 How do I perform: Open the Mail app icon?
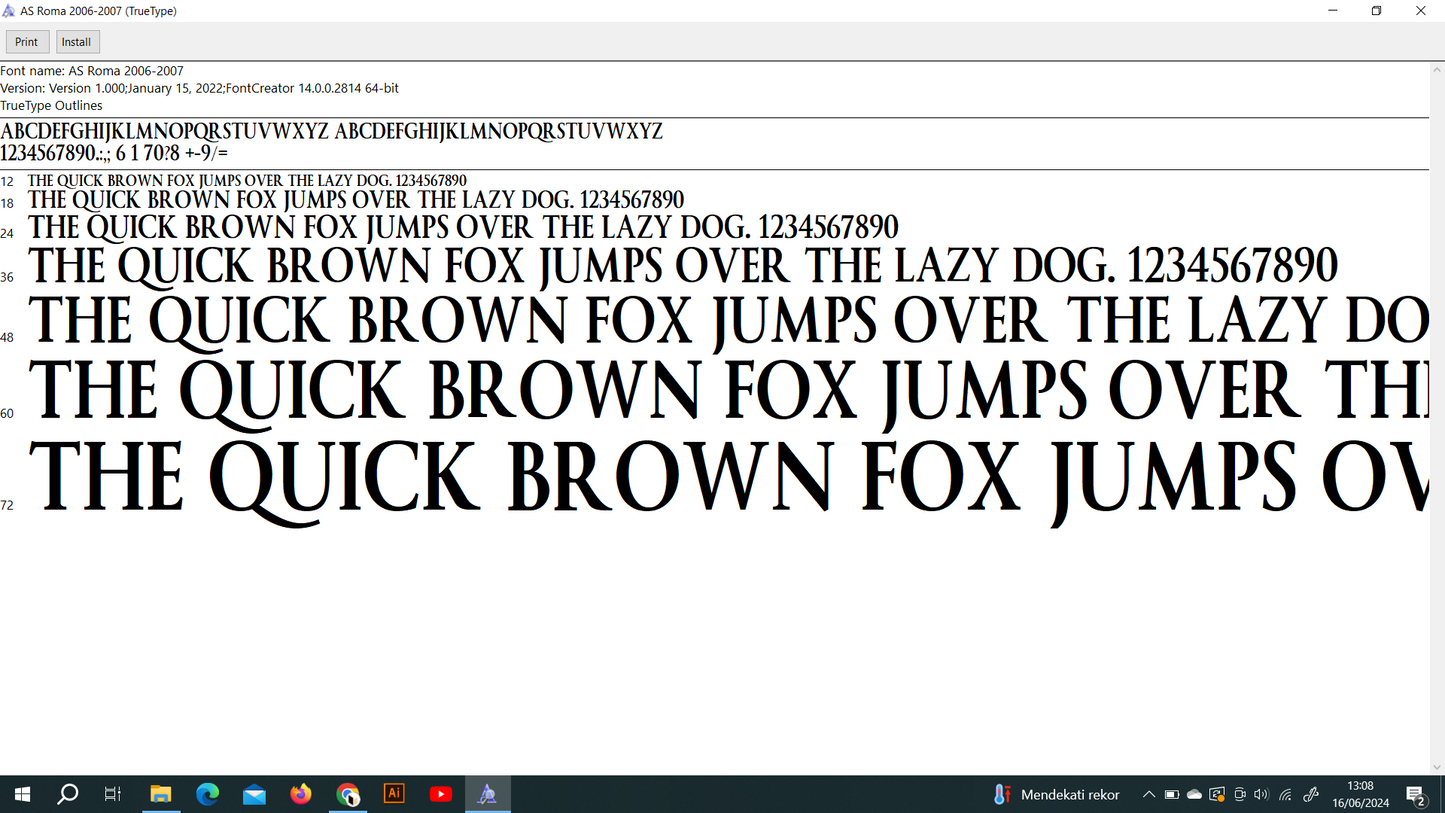pos(254,793)
